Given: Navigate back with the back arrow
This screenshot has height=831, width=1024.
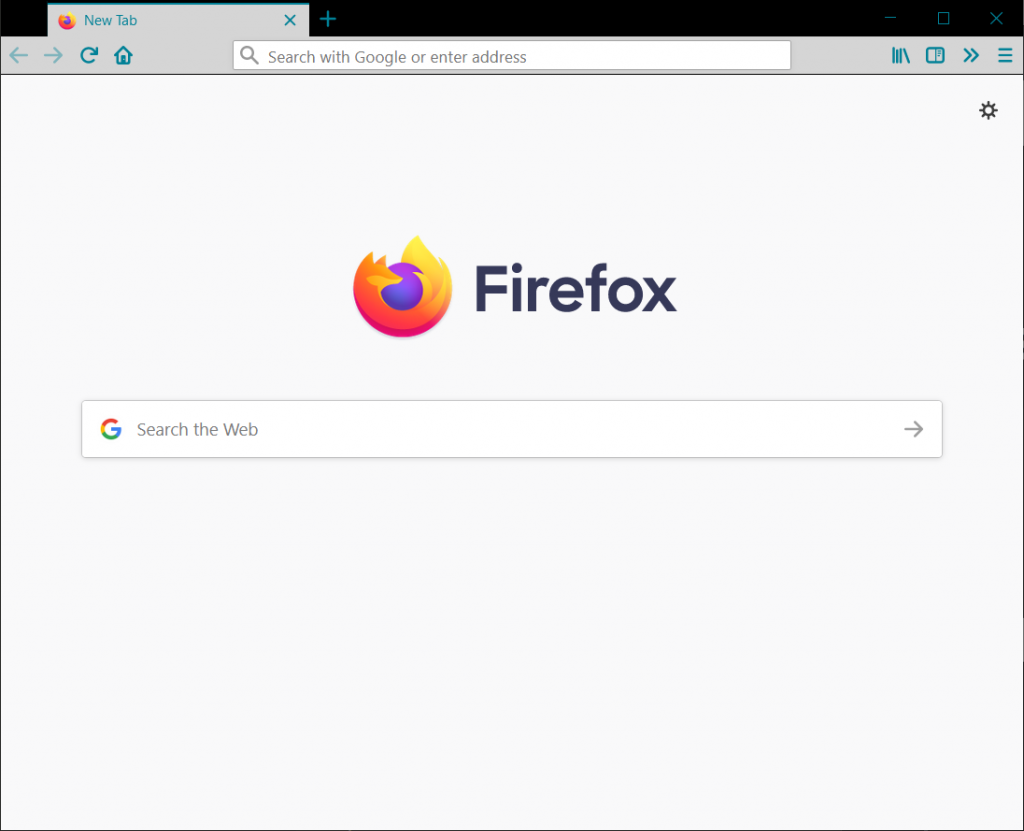Looking at the screenshot, I should coord(18,55).
